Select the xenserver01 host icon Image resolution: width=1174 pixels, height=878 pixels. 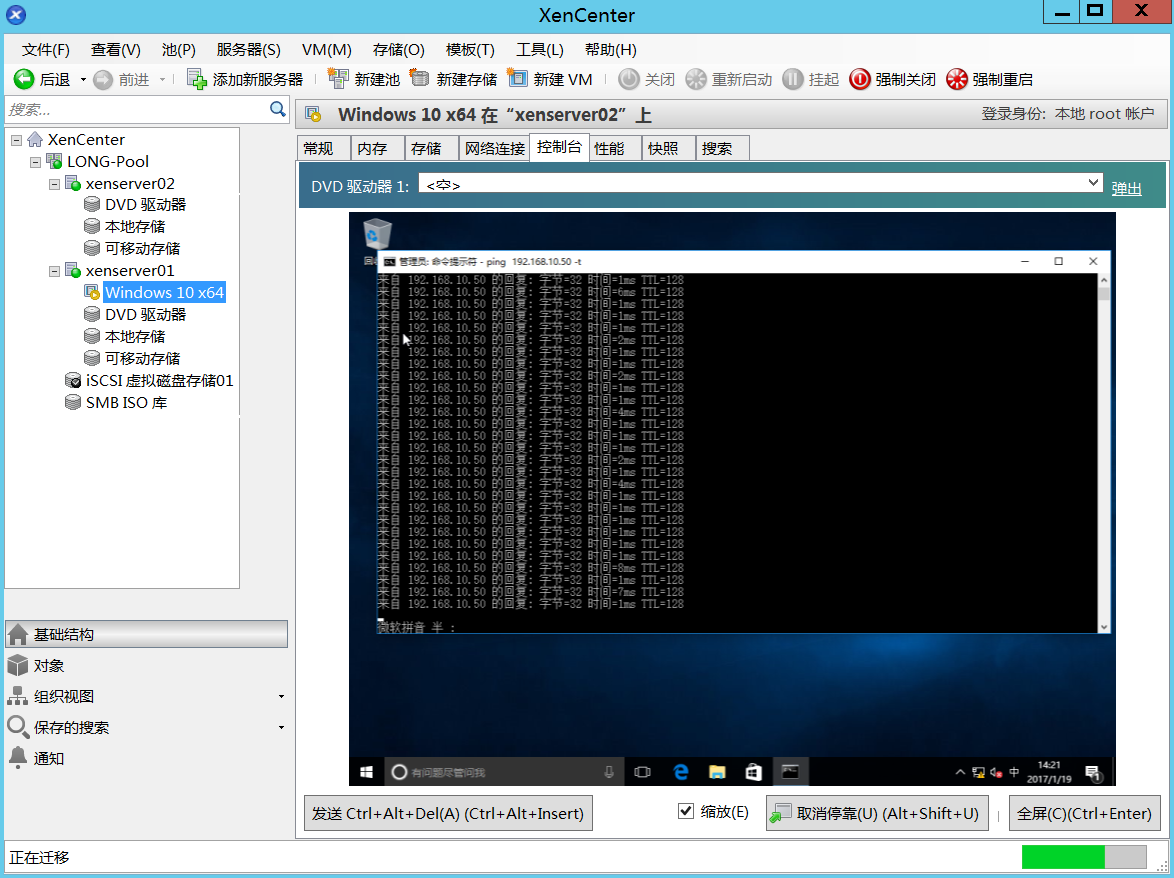point(73,270)
